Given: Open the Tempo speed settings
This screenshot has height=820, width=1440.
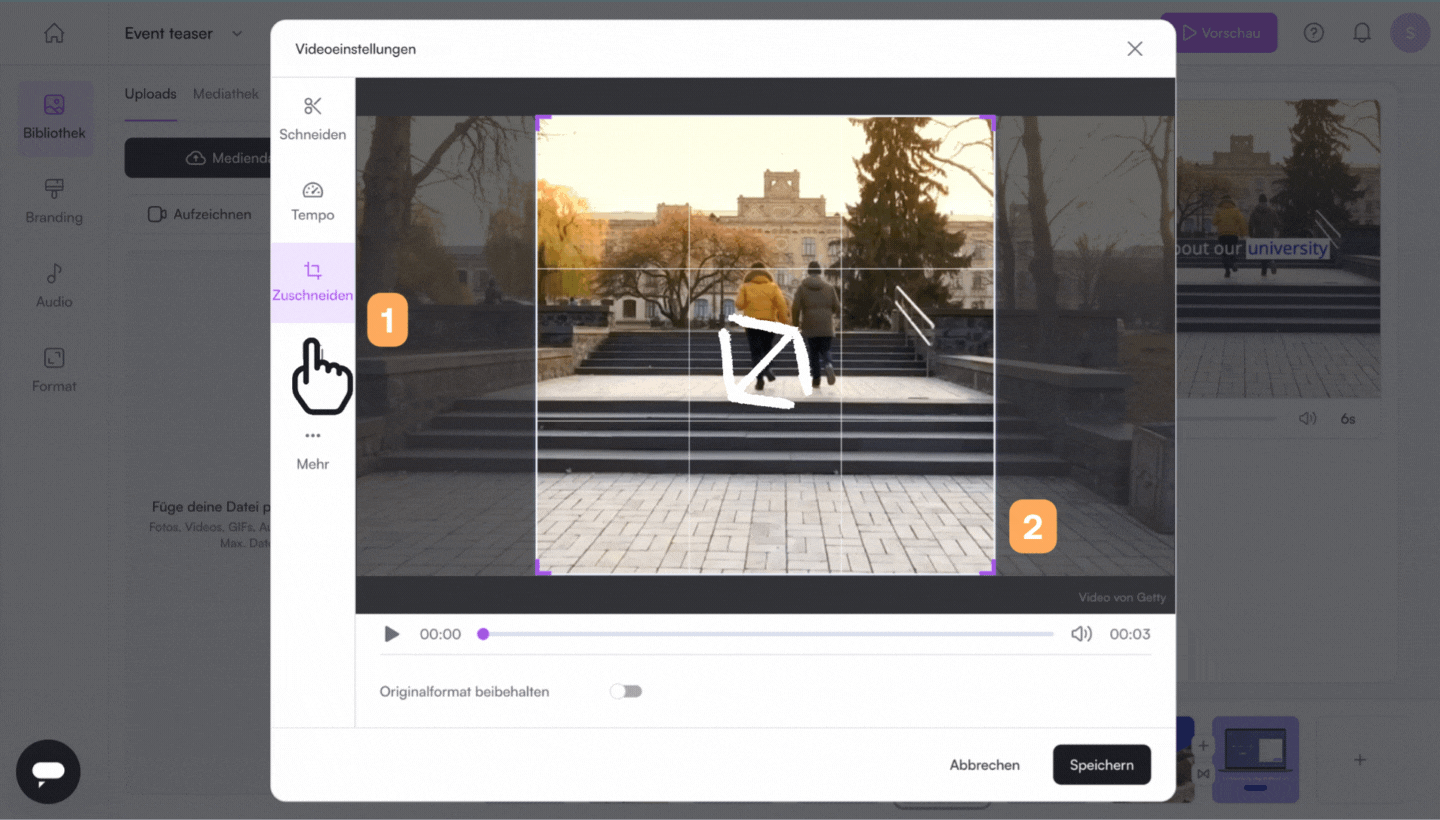Looking at the screenshot, I should tap(312, 200).
